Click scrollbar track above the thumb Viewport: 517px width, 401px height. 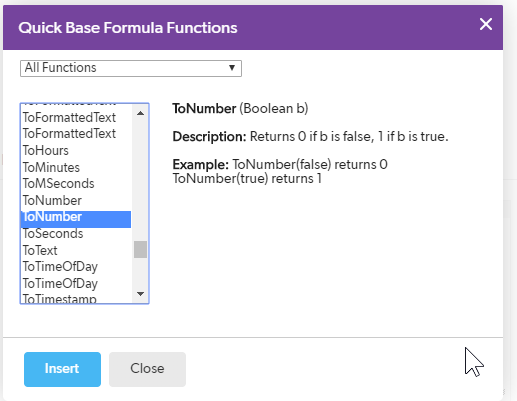click(x=140, y=180)
